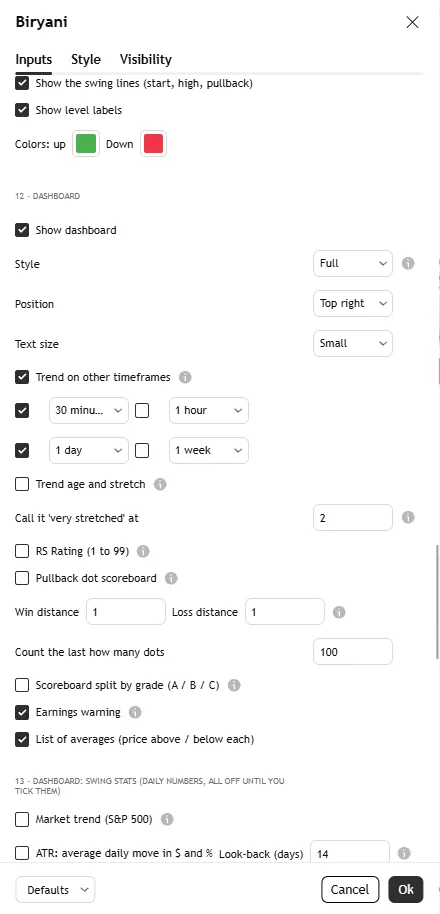
Task: Click the Count the last dots input field
Action: coord(353,652)
